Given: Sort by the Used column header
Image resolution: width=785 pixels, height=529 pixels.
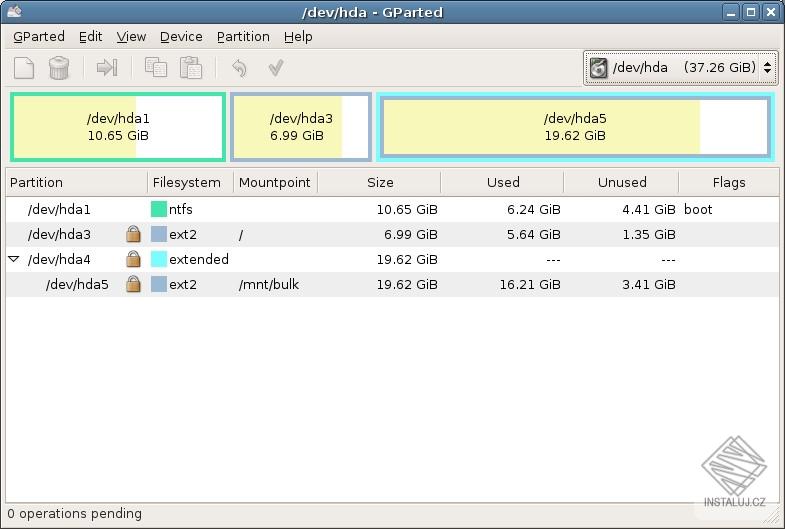Looking at the screenshot, I should coord(503,182).
